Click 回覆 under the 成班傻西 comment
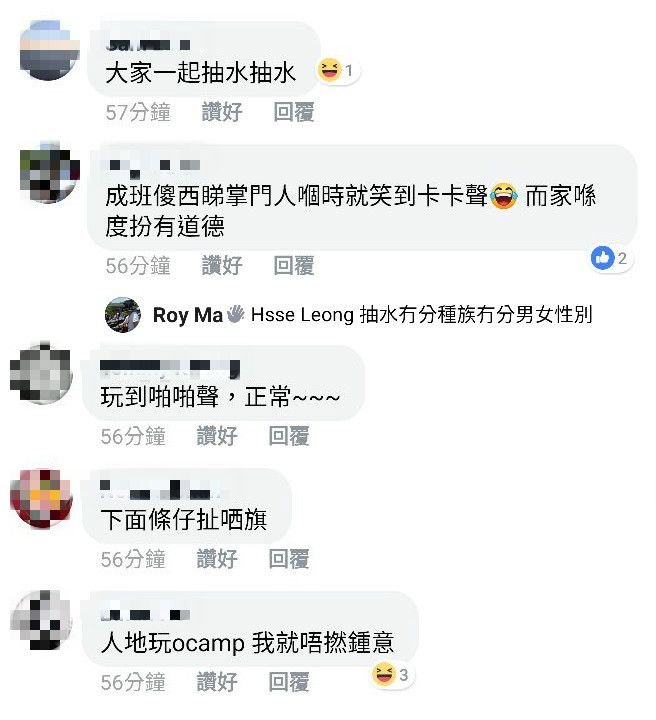This screenshot has width=656, height=720. [294, 265]
